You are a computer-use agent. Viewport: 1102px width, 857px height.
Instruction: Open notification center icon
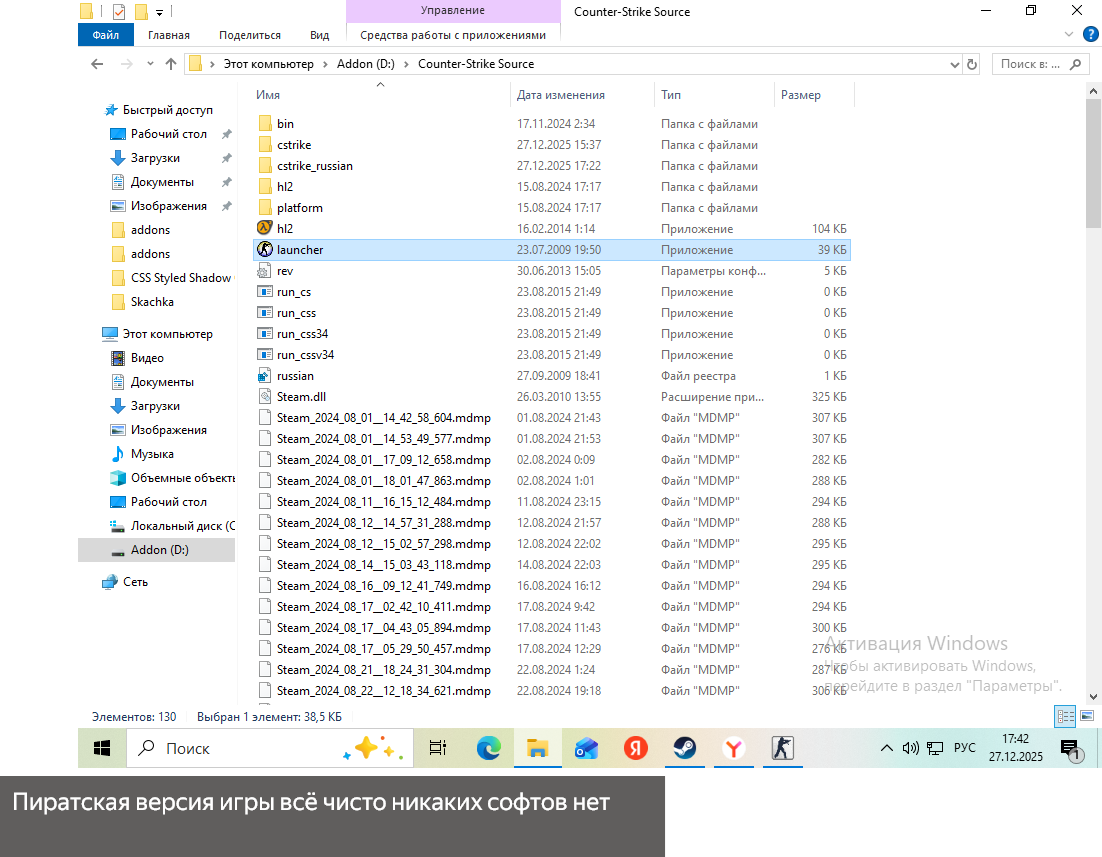pyautogui.click(x=1071, y=749)
